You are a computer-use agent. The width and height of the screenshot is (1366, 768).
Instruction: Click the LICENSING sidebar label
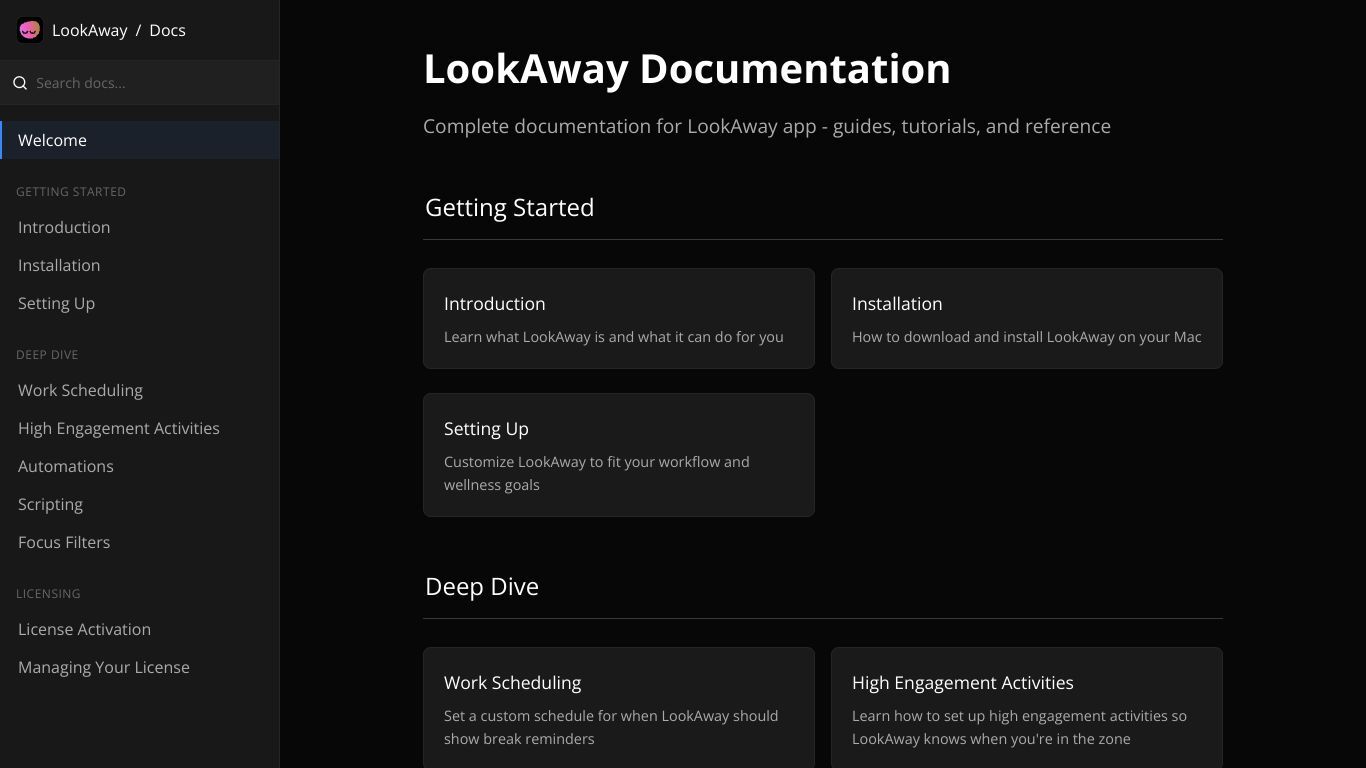coord(48,593)
